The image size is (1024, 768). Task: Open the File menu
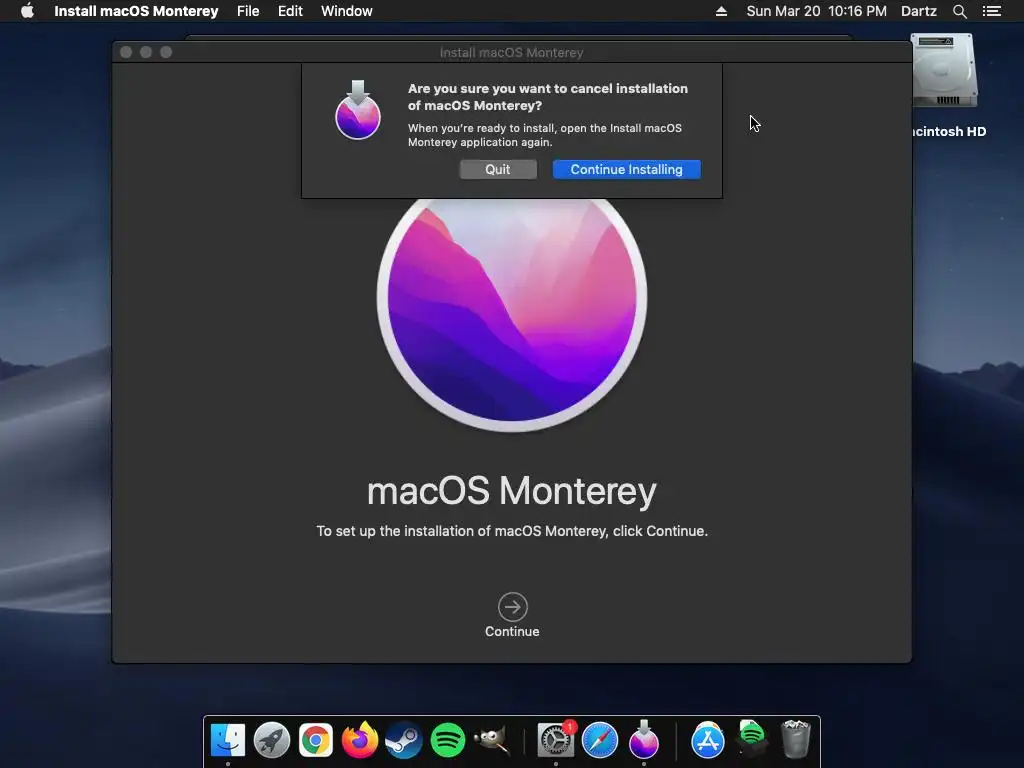coord(248,11)
